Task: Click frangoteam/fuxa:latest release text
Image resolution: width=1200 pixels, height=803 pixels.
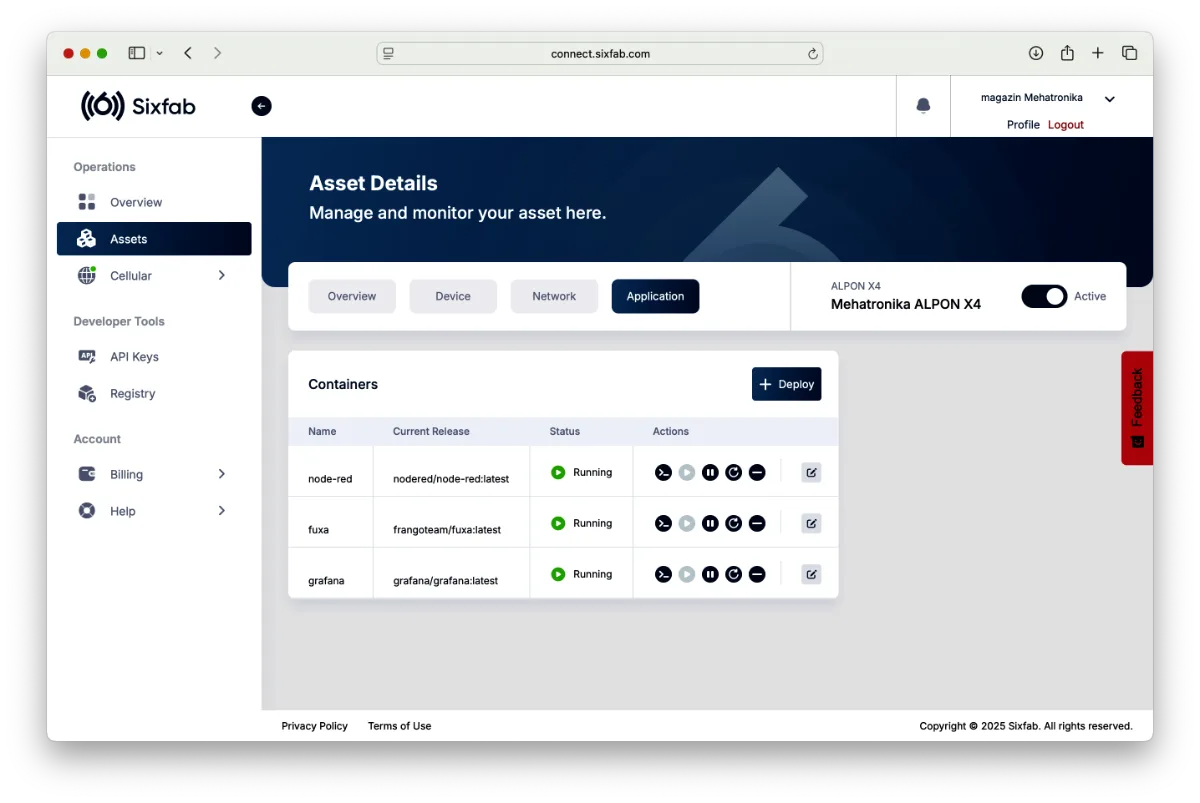Action: point(447,530)
